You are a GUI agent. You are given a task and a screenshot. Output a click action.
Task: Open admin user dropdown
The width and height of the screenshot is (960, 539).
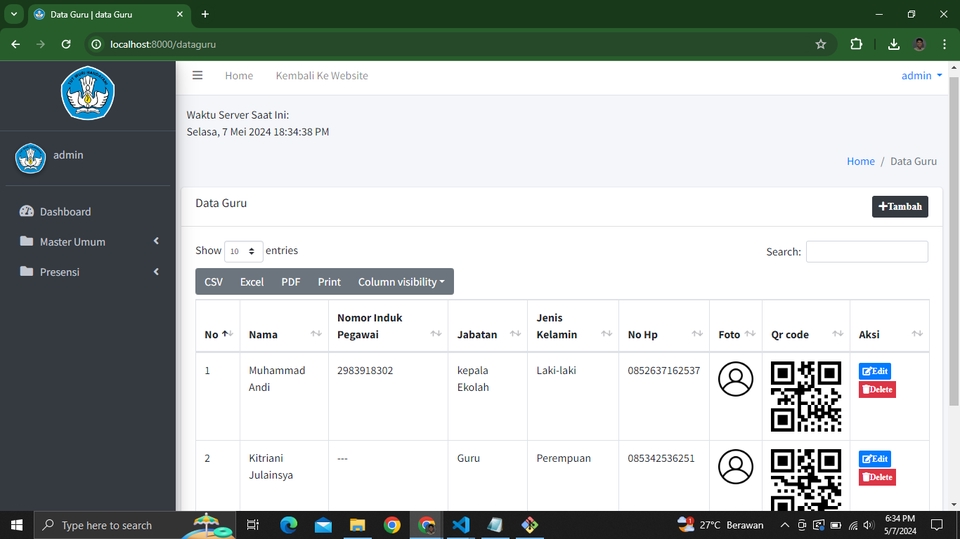921,75
